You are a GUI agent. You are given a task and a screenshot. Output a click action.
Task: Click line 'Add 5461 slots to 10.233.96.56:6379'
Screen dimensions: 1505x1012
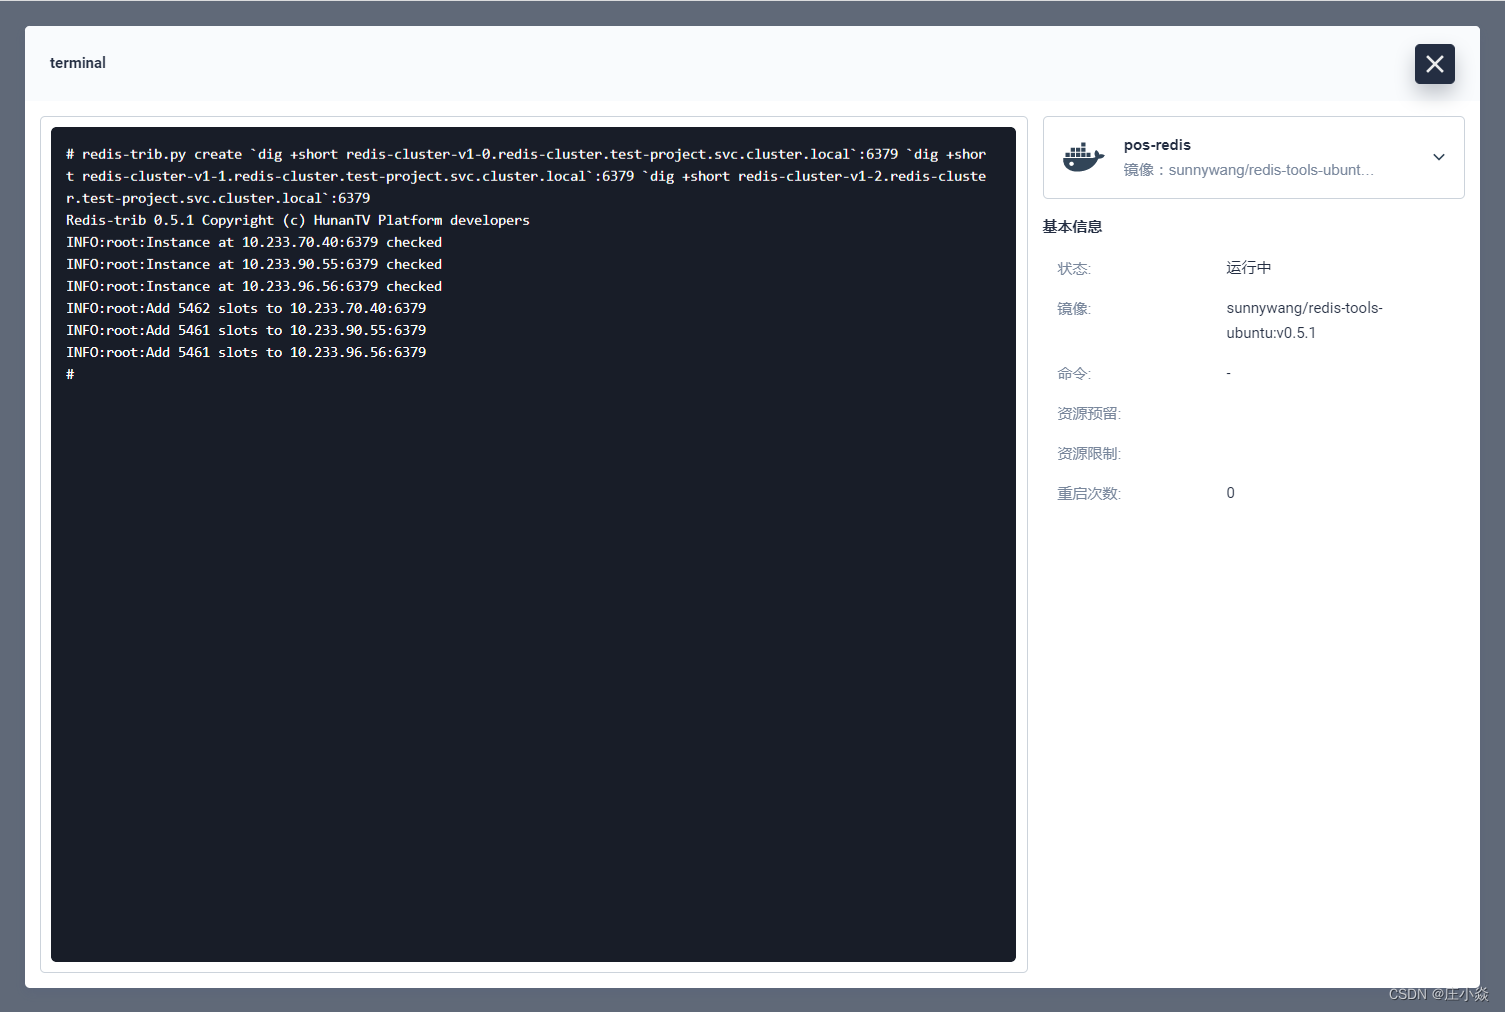246,352
